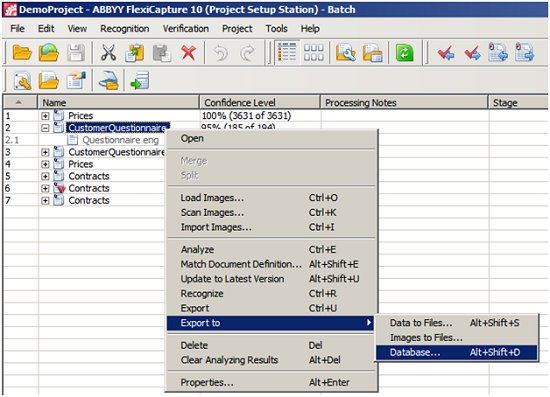Click the red check with right arrow

[x=472, y=53]
